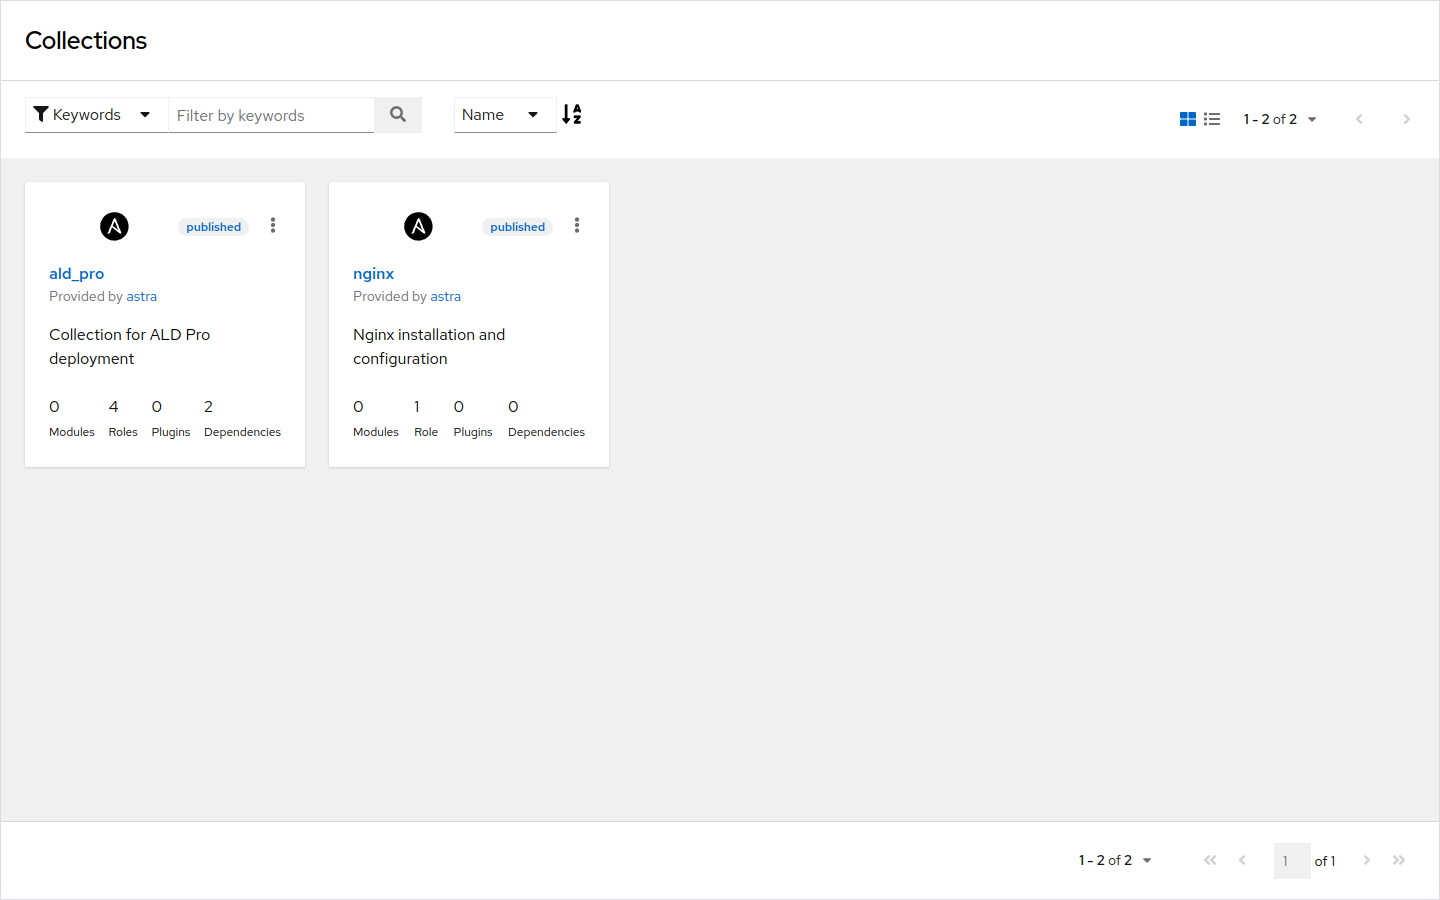The image size is (1440, 900).
Task: Go to last page in bottom pagination
Action: point(1399,860)
